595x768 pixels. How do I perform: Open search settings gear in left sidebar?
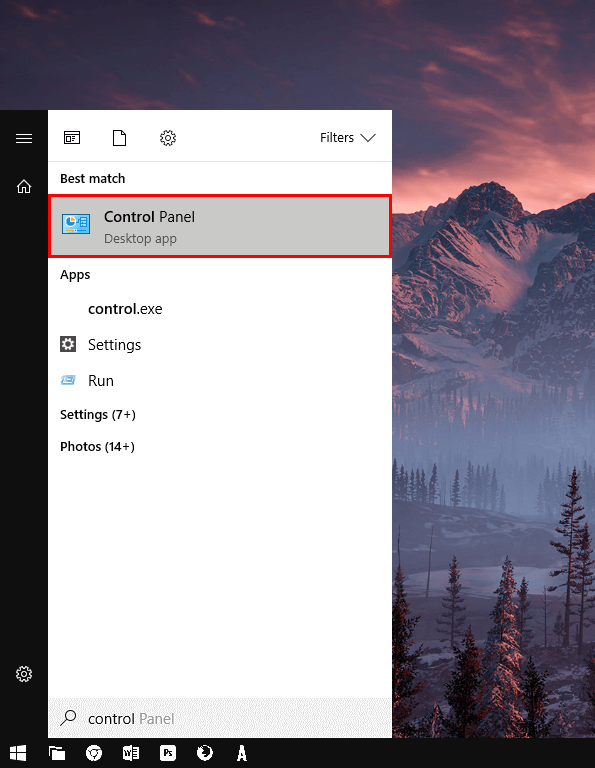[x=24, y=674]
